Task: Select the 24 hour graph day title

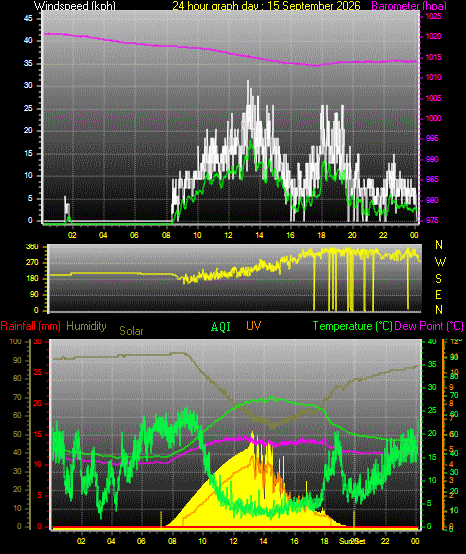Action: coord(266,5)
